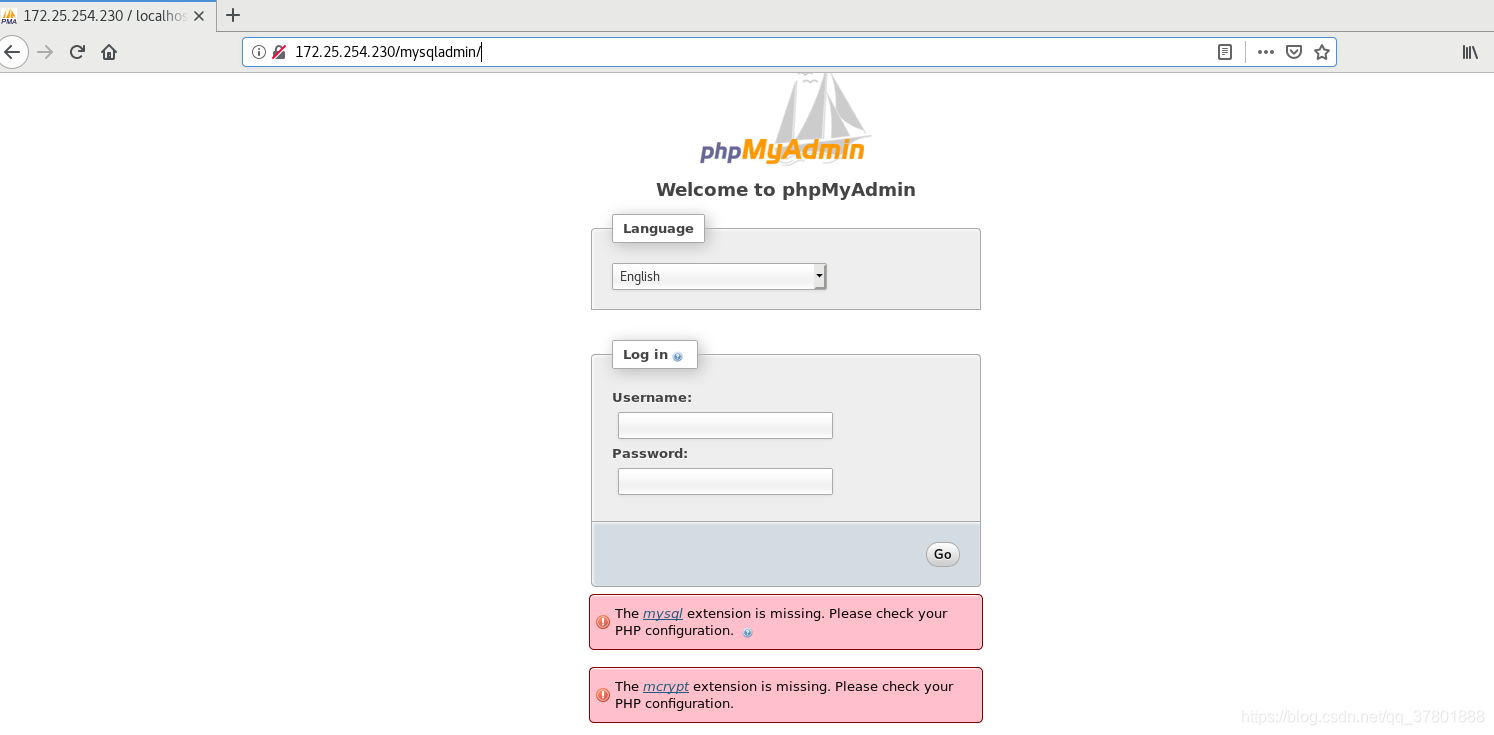The width and height of the screenshot is (1494, 735).
Task: Click the mysql error warning icon
Action: click(x=603, y=622)
